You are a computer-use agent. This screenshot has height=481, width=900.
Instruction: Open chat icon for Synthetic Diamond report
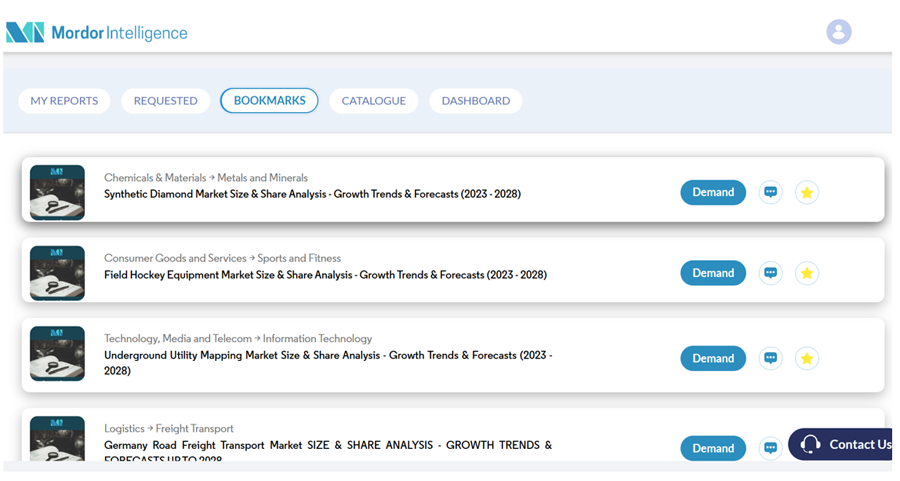[770, 192]
